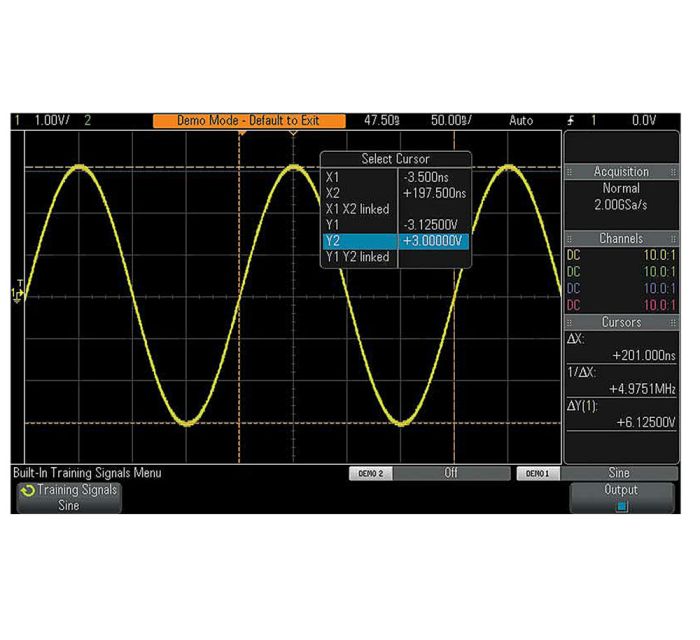The image size is (700, 640).
Task: Click the DEMO 2 label
Action: [x=371, y=474]
